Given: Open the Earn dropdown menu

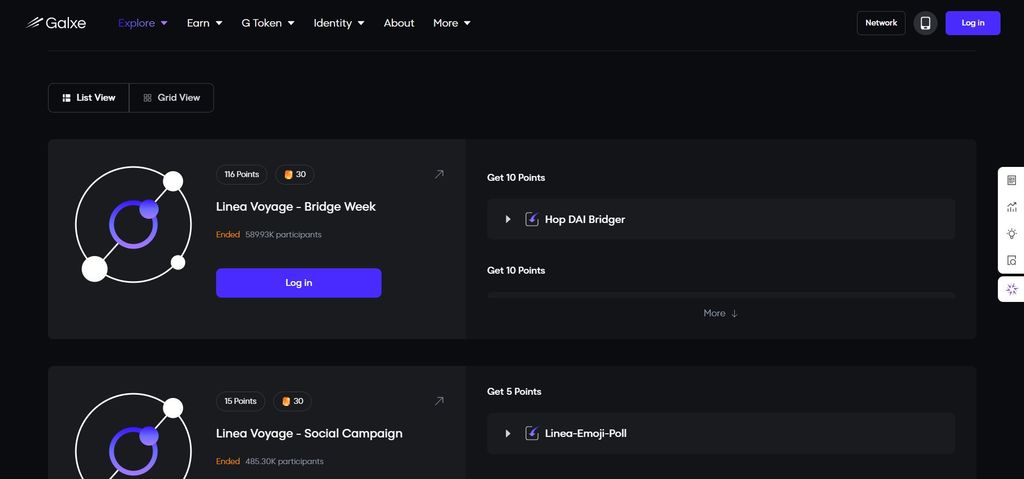Looking at the screenshot, I should (x=204, y=23).
